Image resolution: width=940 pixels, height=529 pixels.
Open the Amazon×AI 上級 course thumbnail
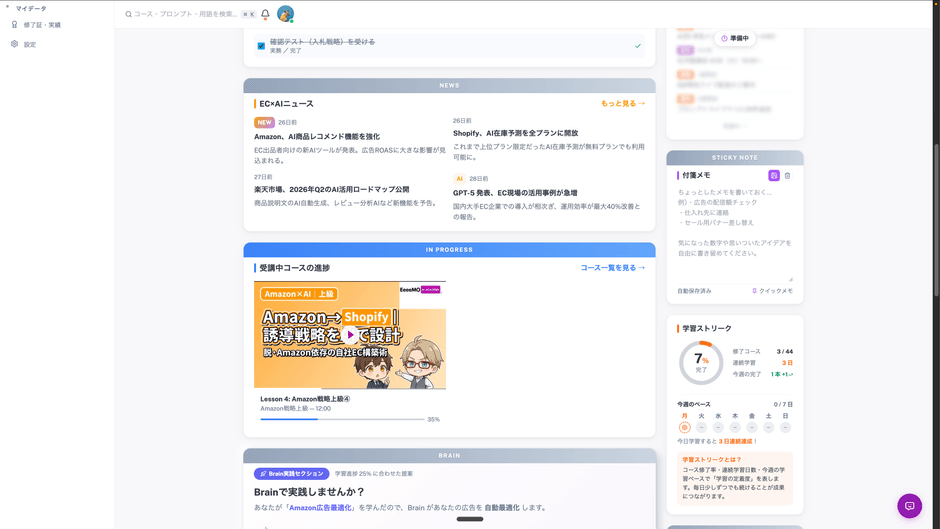pyautogui.click(x=350, y=335)
